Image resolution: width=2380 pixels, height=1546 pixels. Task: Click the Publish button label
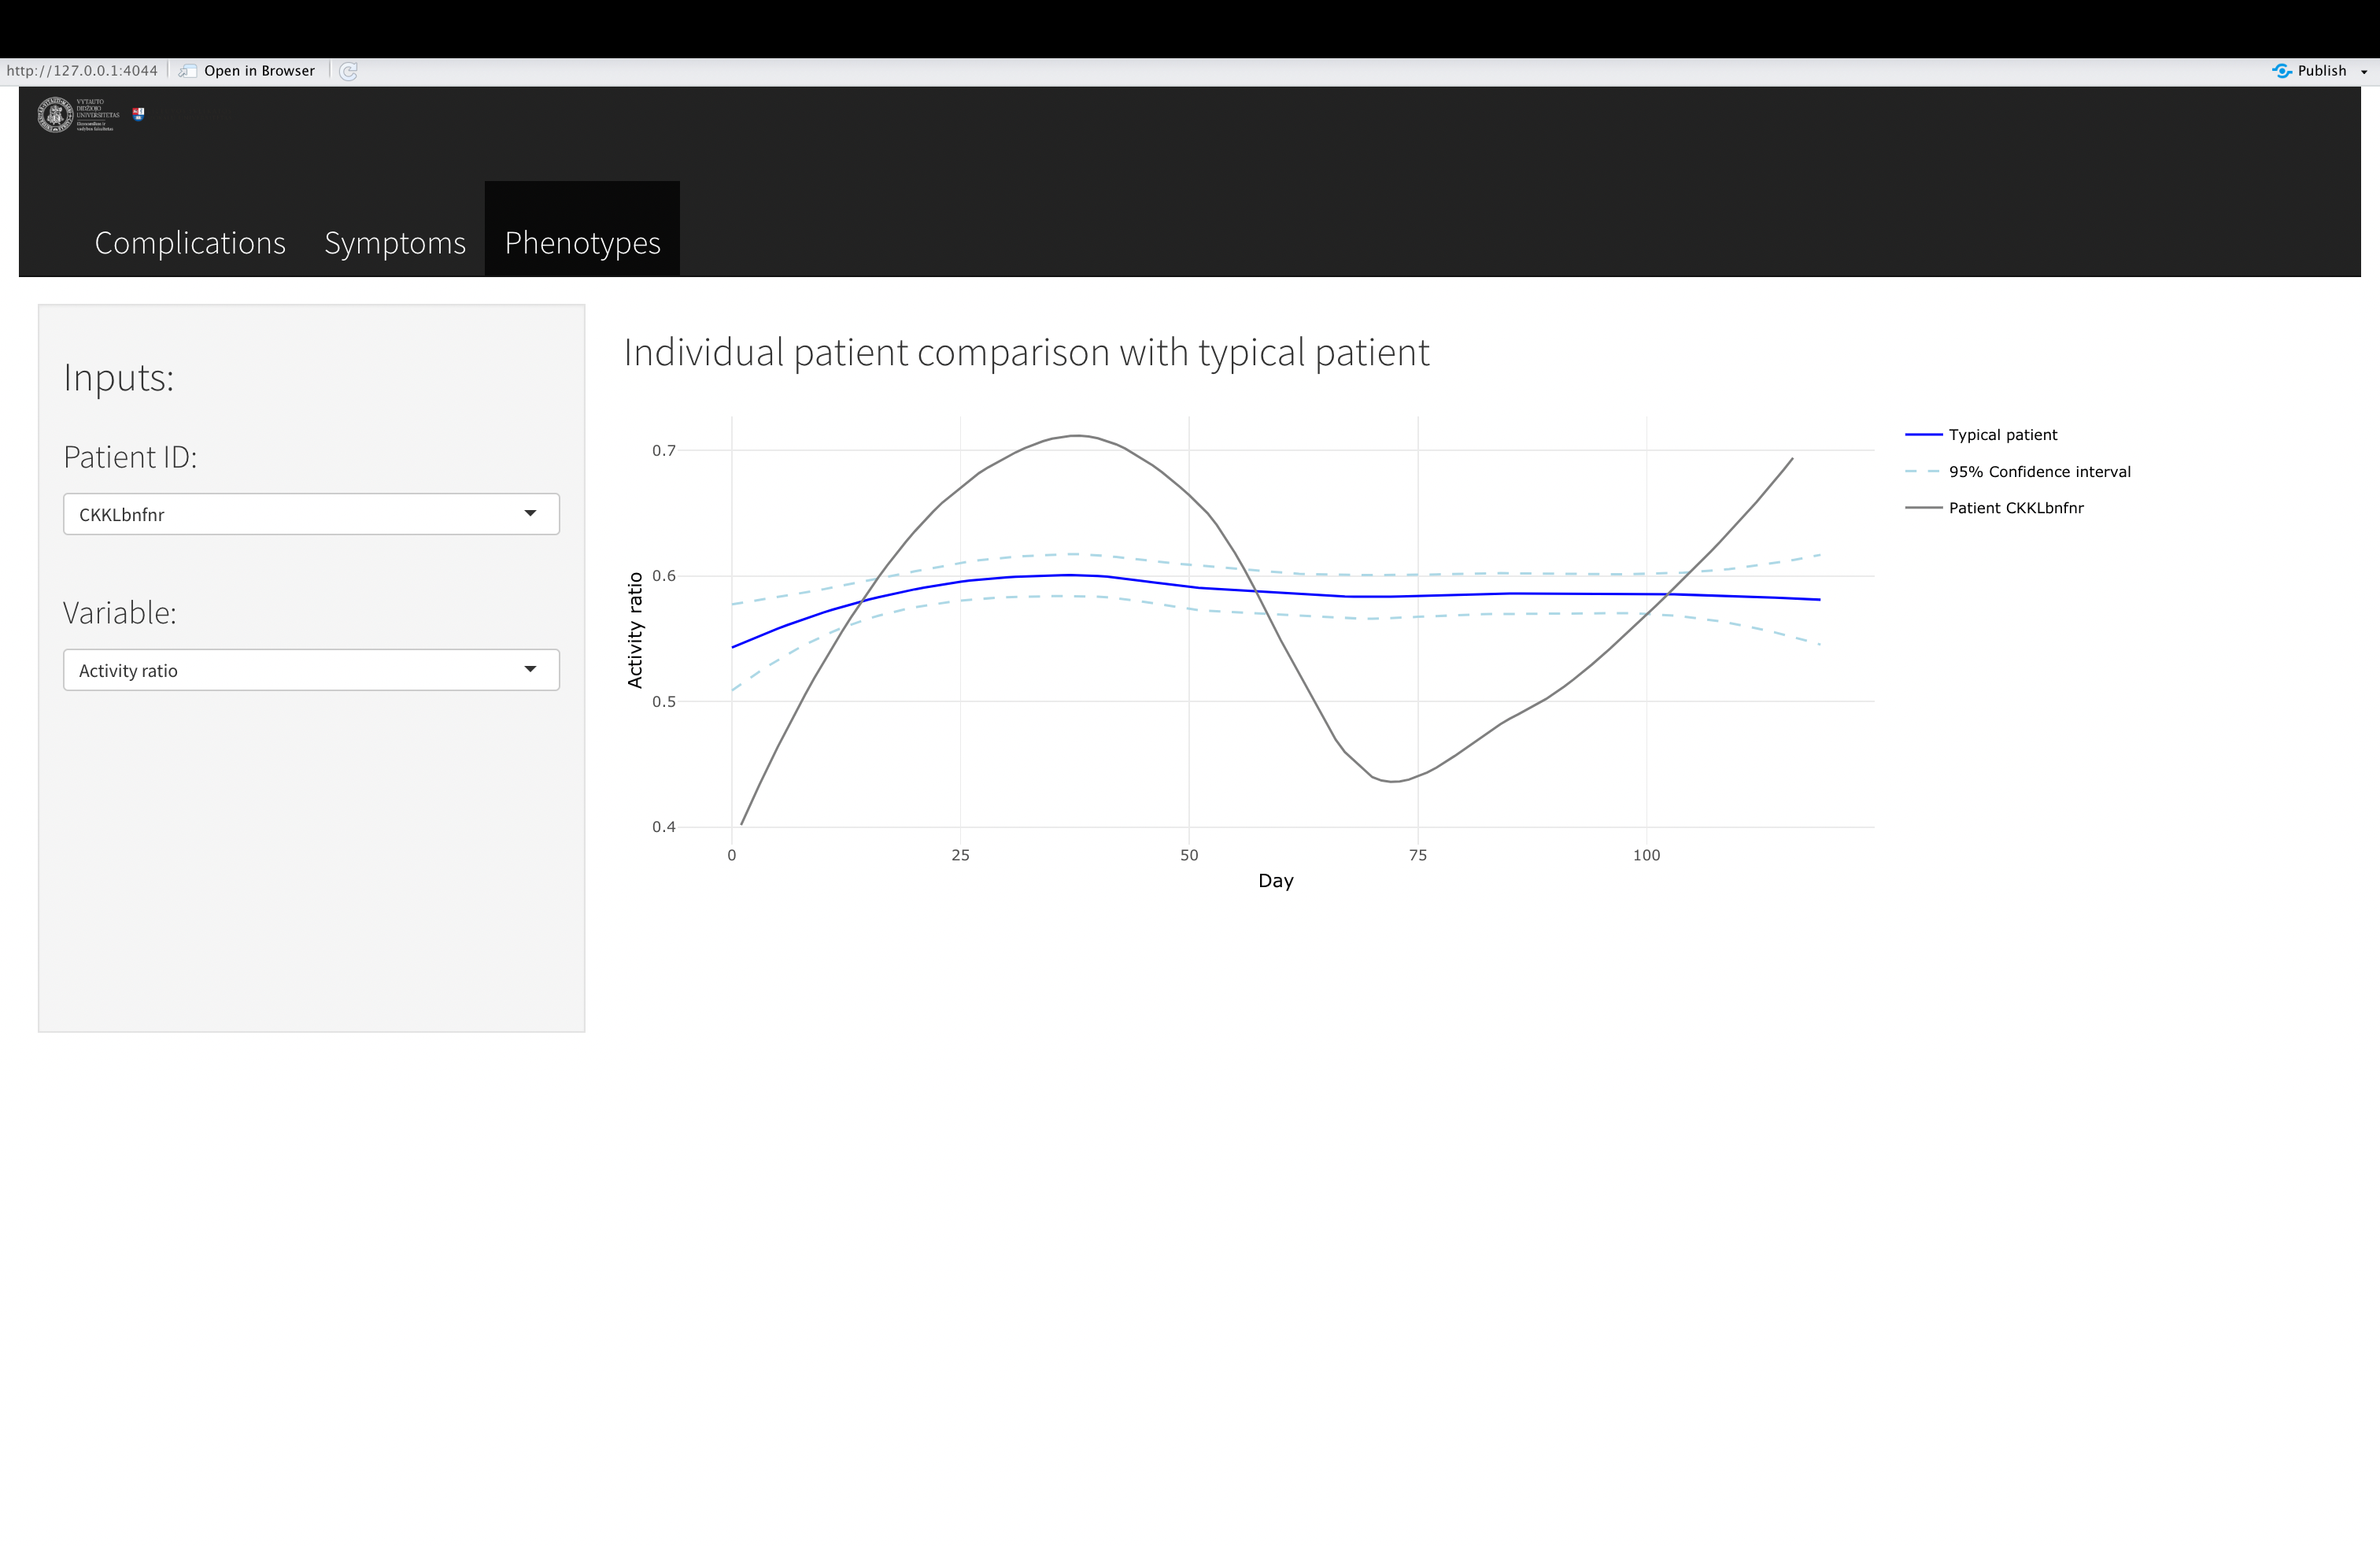pos(2321,71)
